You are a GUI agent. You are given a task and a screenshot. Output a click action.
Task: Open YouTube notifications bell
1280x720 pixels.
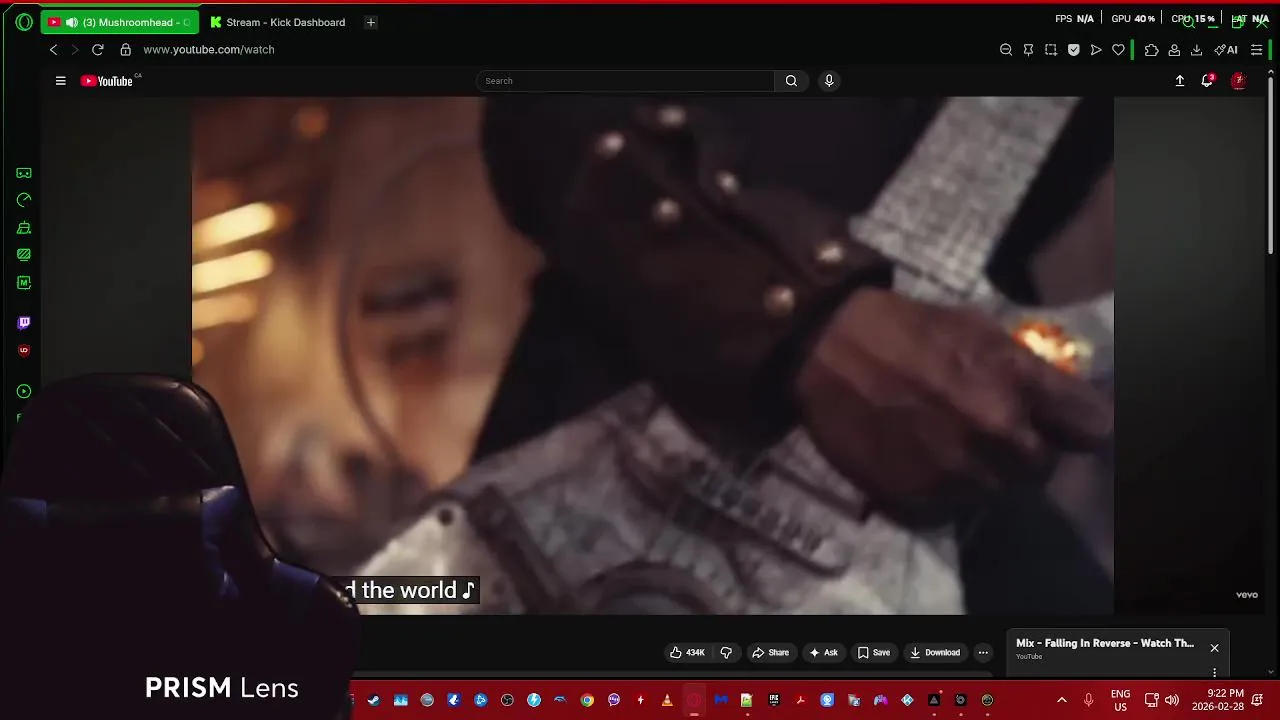(1208, 81)
